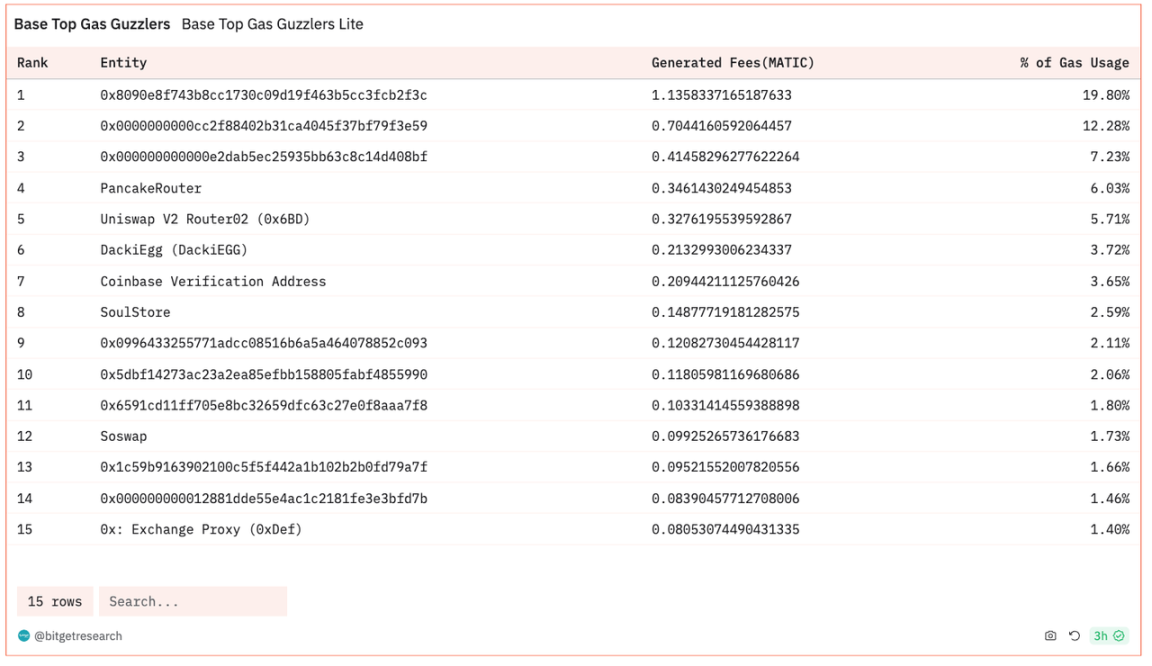Select the 12.28% gas usage cell
Viewport: 1152px width, 666px height.
pos(1106,126)
